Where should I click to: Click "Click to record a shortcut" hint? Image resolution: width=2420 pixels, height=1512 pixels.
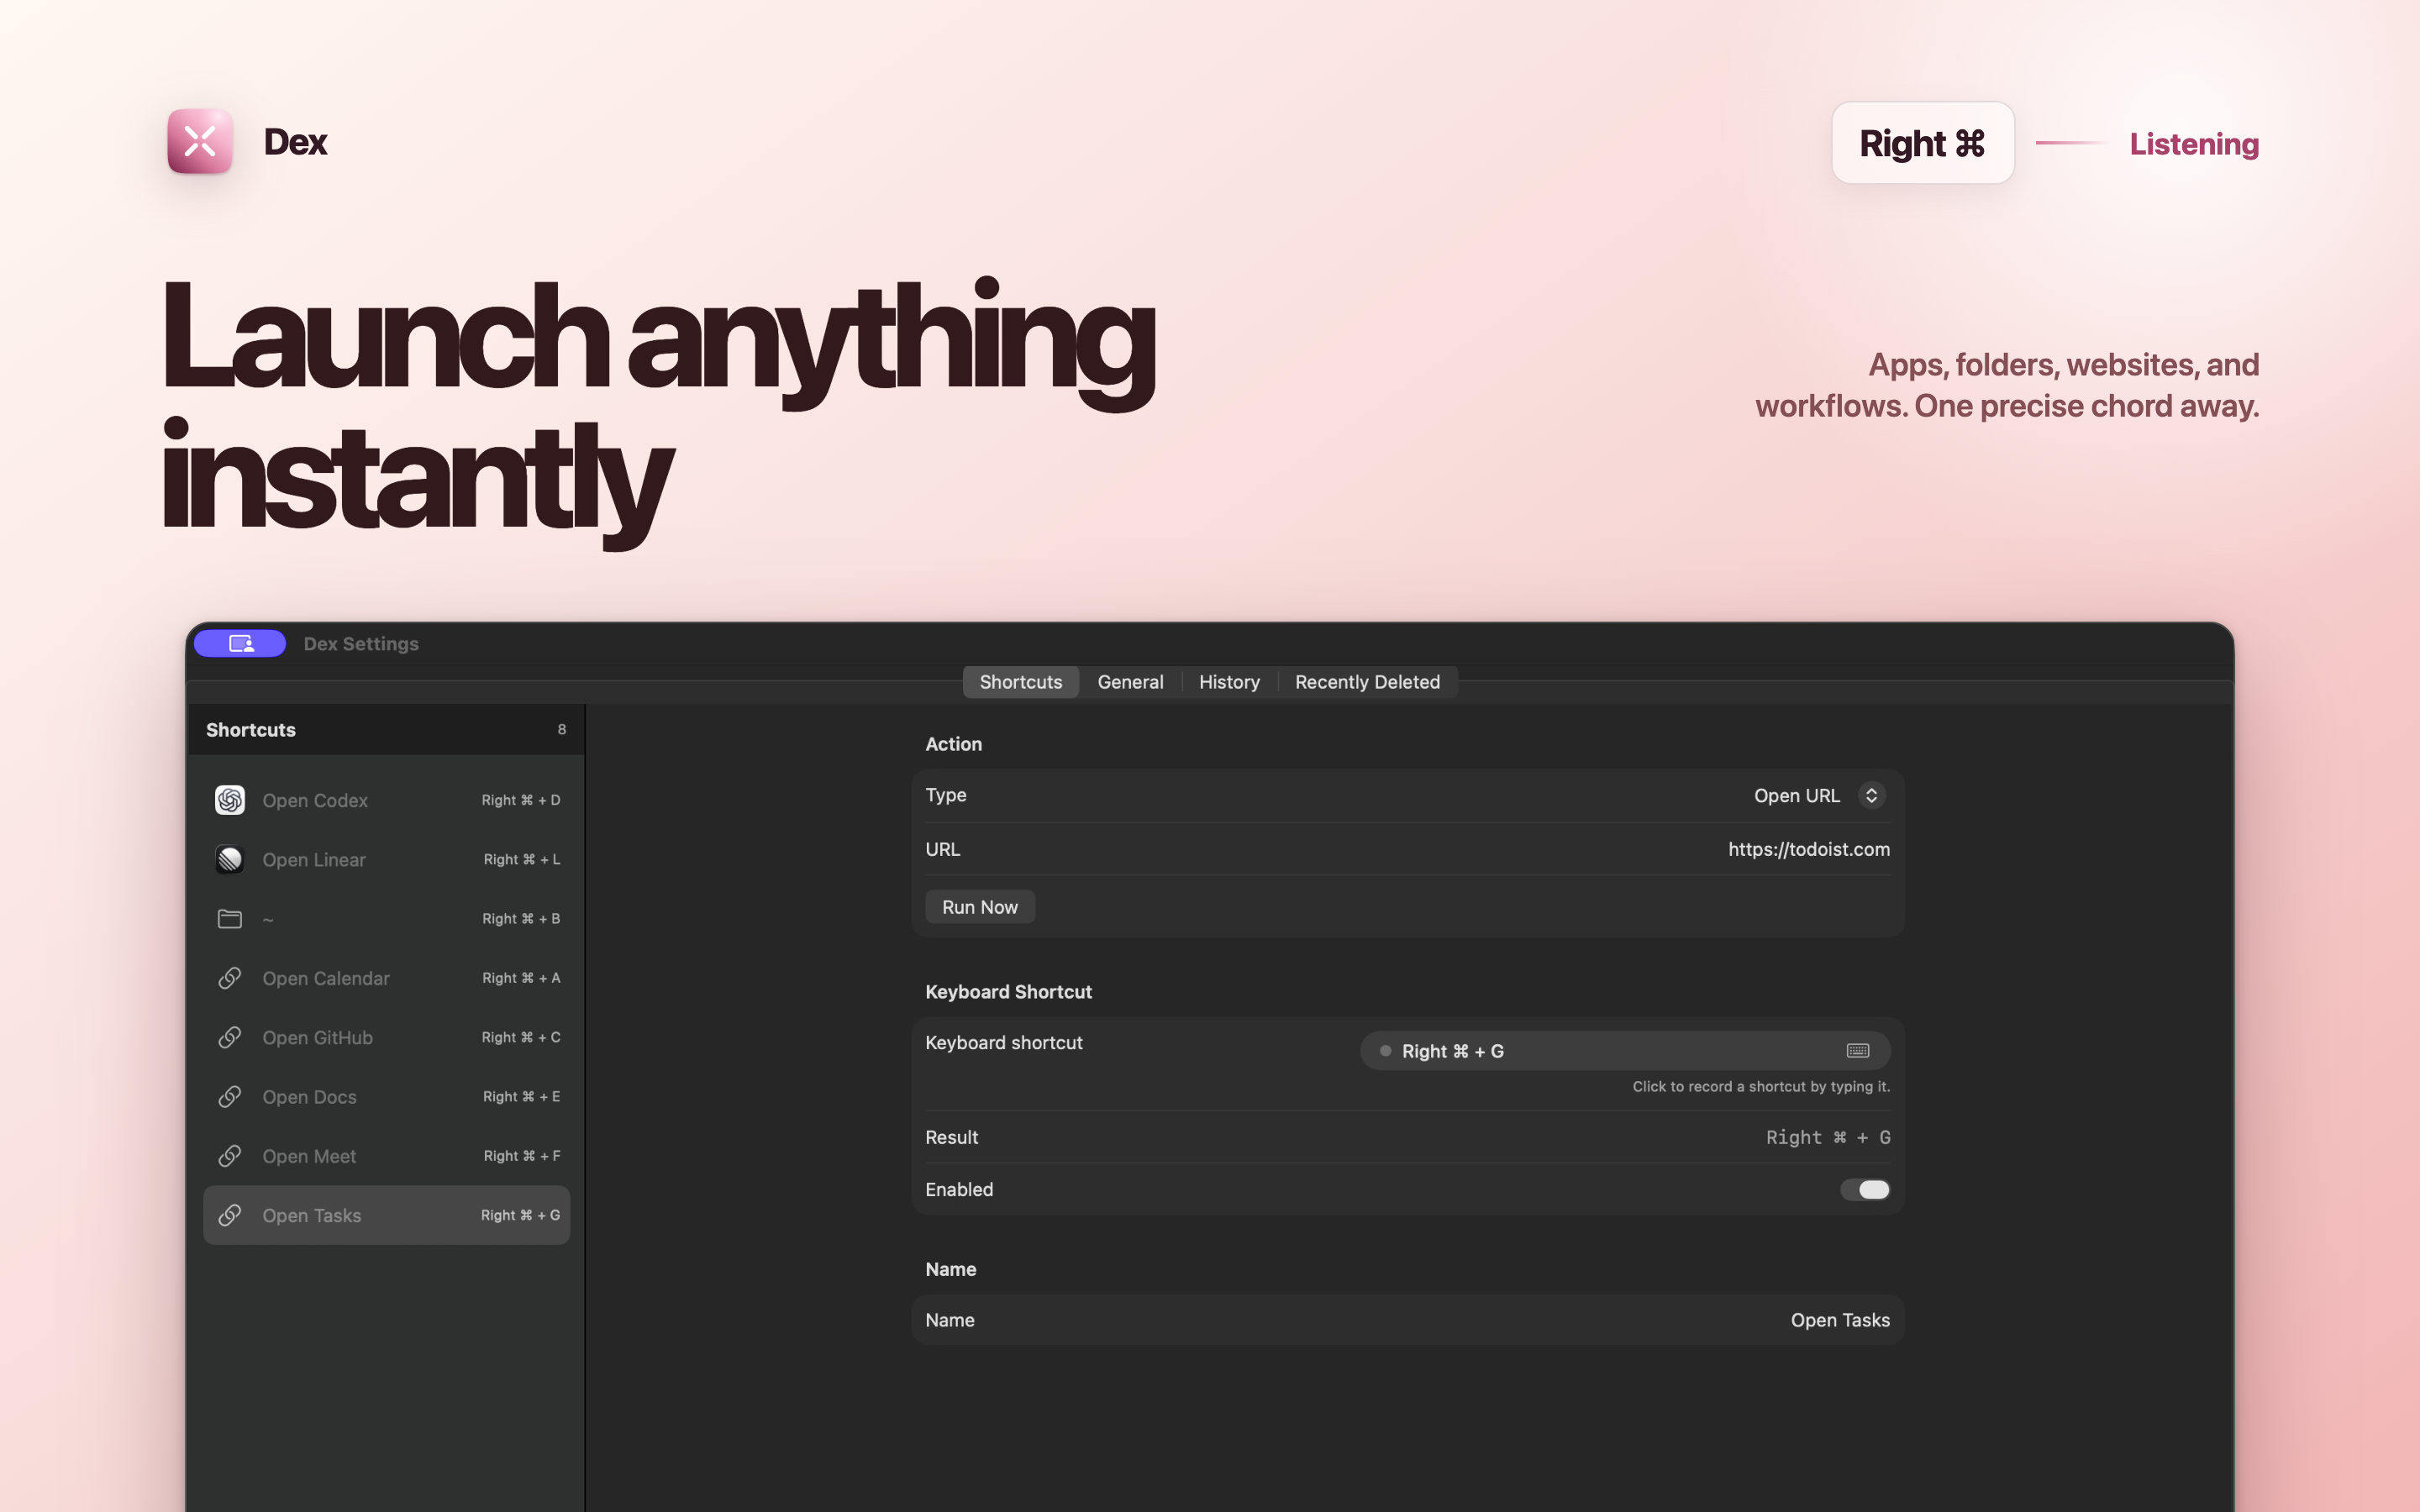(x=1761, y=1086)
